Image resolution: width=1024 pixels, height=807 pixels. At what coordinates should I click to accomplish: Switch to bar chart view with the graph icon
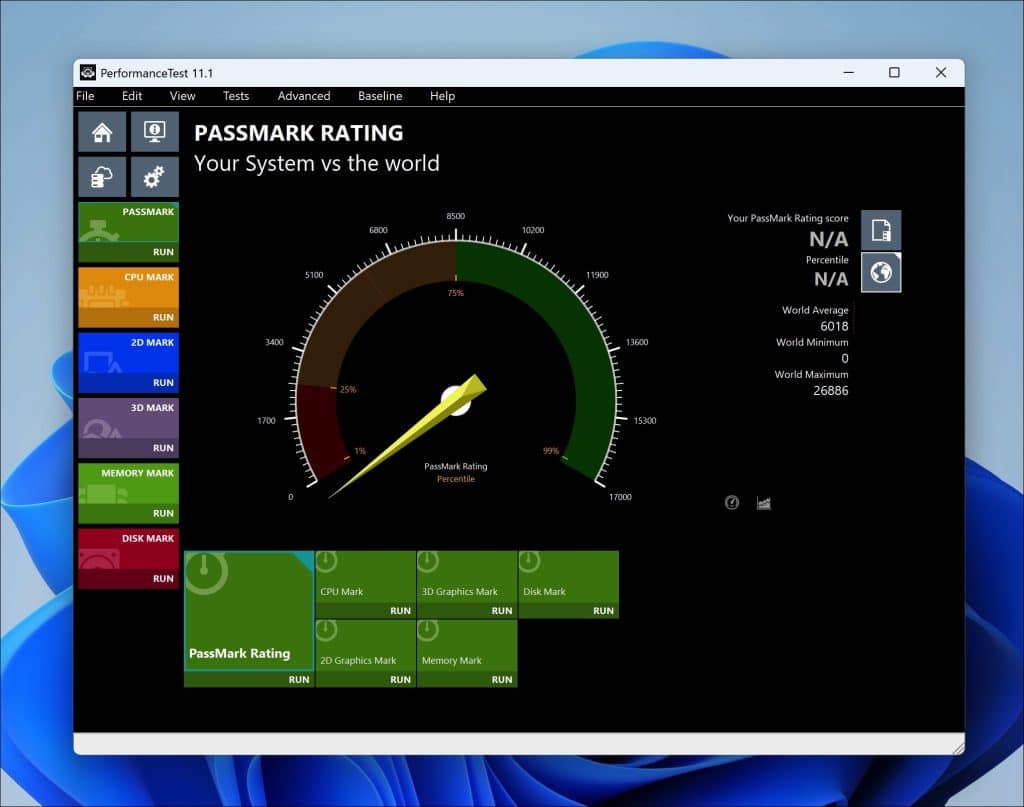coord(763,502)
